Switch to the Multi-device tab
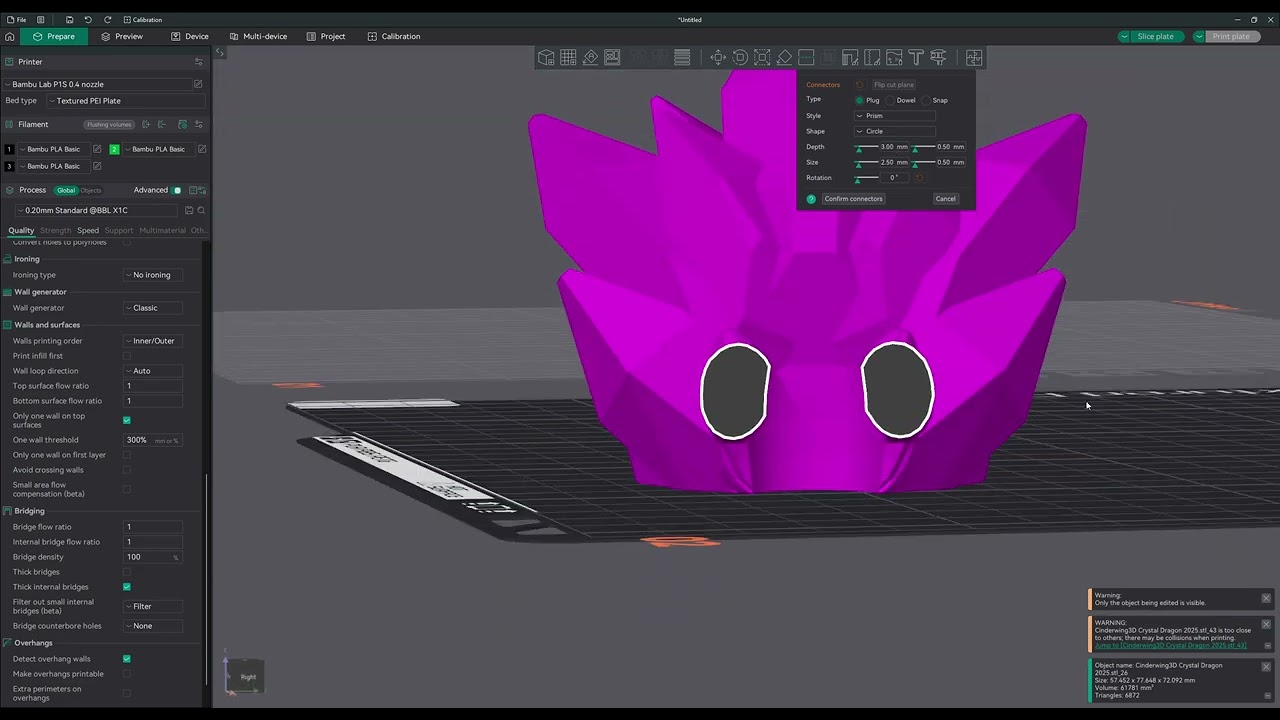The image size is (1280, 720). click(258, 36)
